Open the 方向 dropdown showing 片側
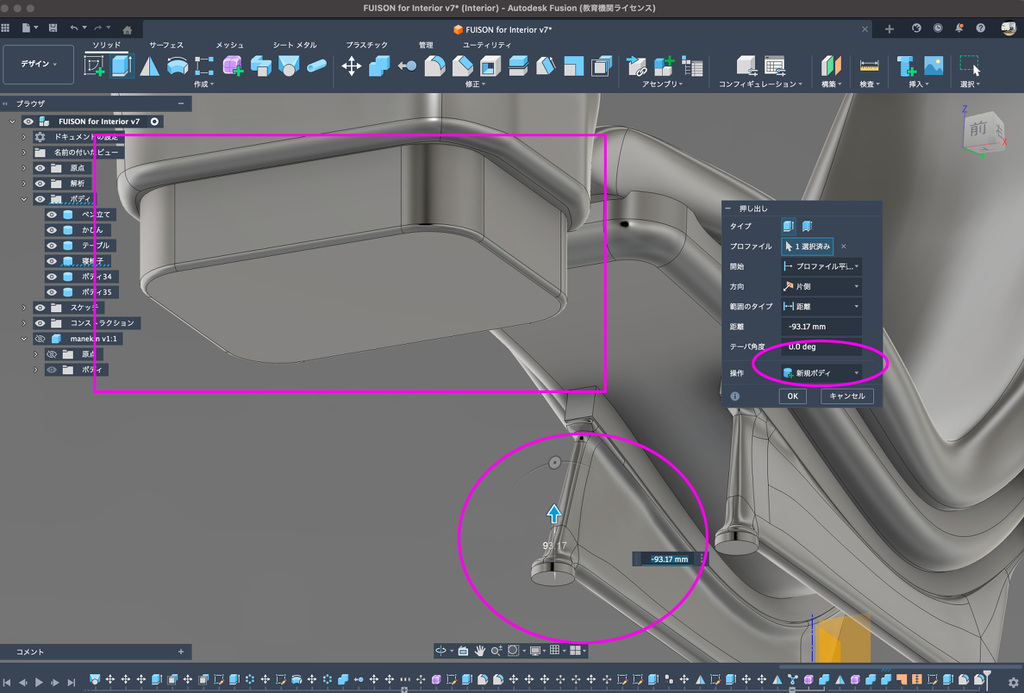Image resolution: width=1024 pixels, height=693 pixels. coord(821,286)
